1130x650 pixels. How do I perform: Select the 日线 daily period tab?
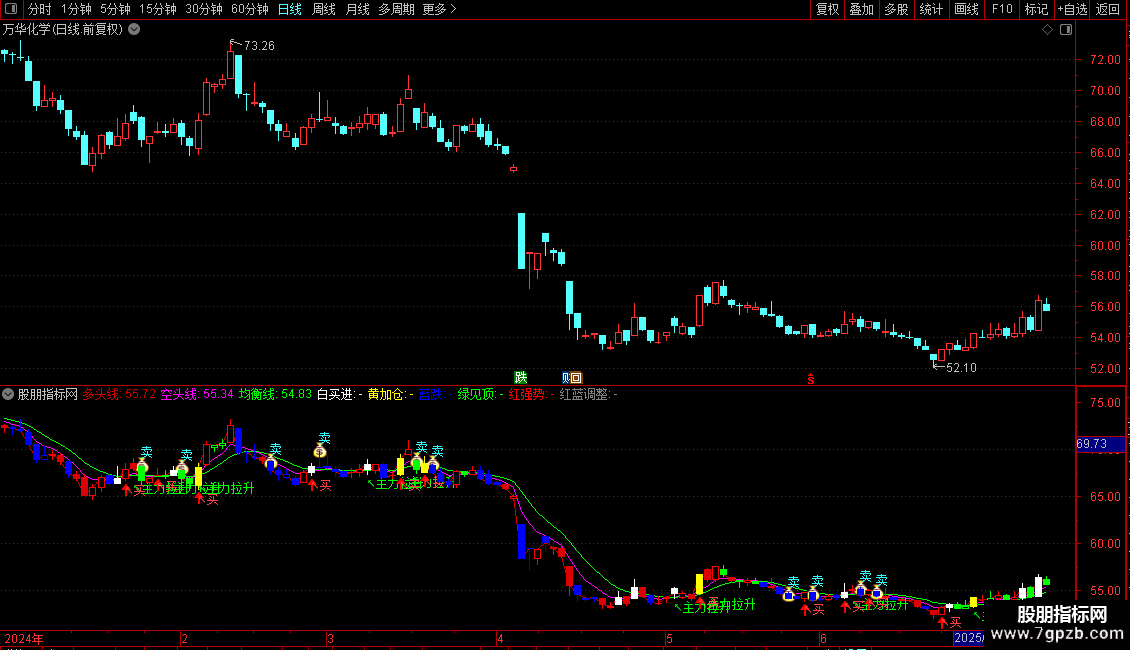290,9
